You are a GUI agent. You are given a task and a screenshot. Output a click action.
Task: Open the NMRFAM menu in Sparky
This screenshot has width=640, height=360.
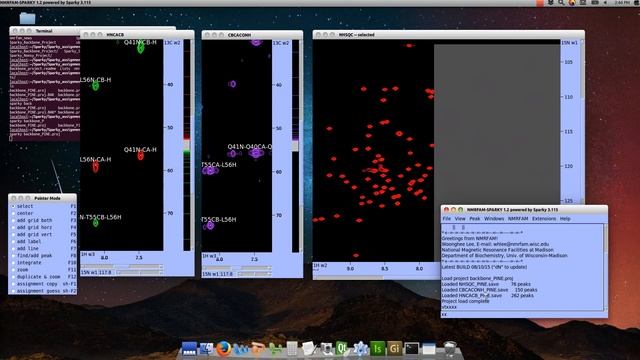click(518, 219)
